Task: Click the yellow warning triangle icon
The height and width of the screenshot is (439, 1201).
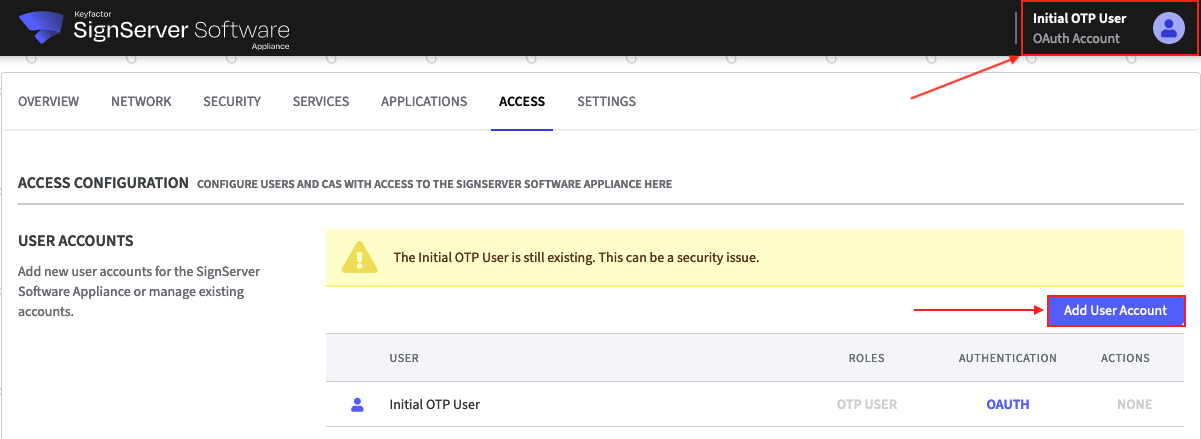Action: 359,258
